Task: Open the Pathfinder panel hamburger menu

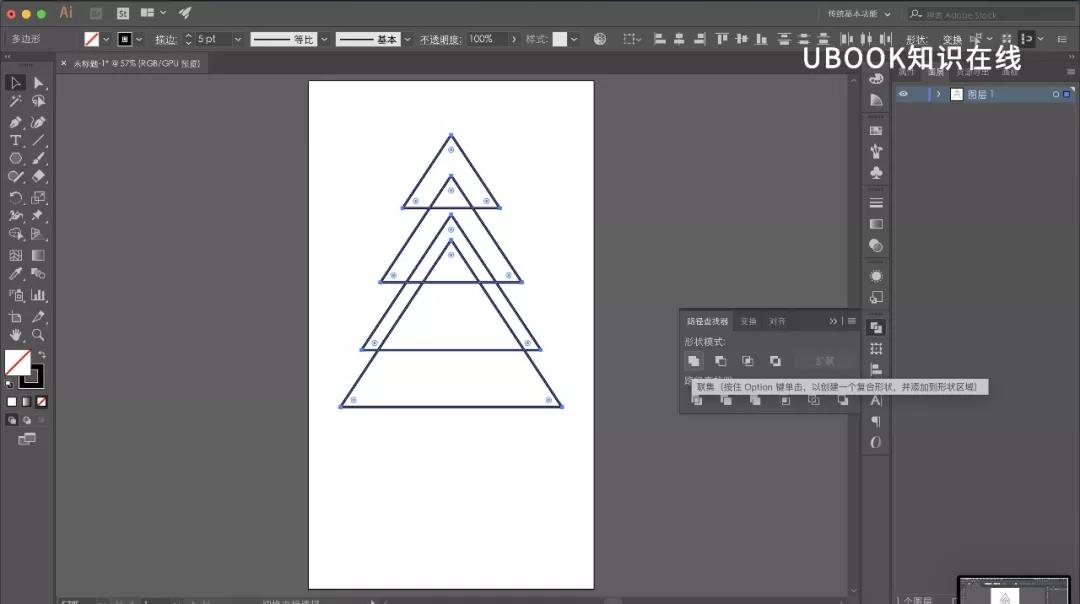Action: tap(852, 321)
